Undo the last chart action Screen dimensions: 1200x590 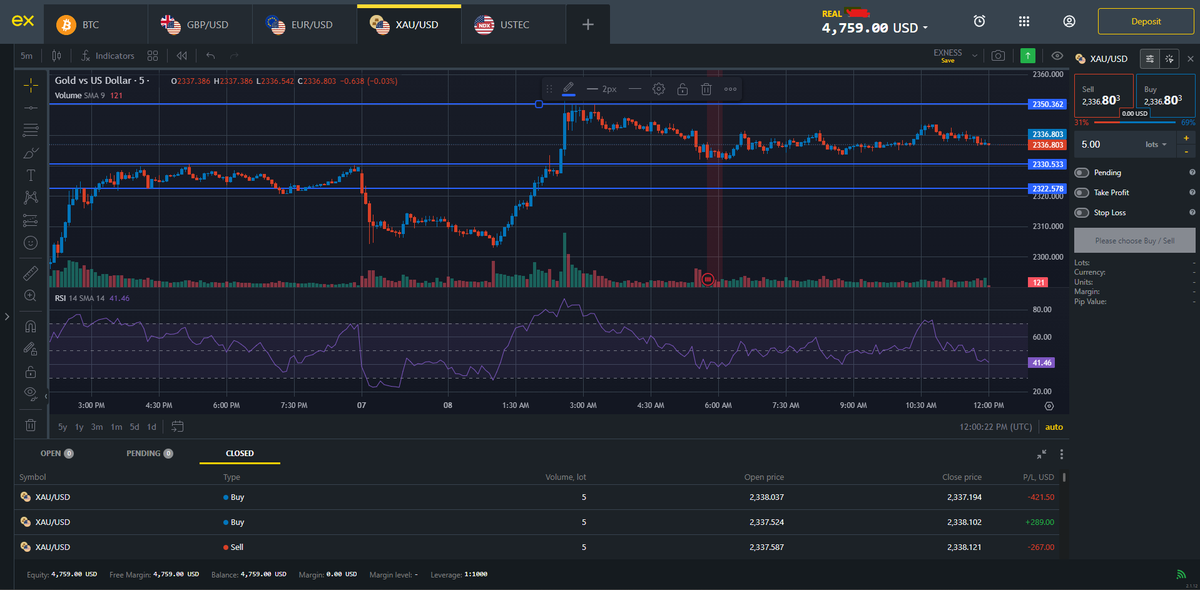coord(210,56)
